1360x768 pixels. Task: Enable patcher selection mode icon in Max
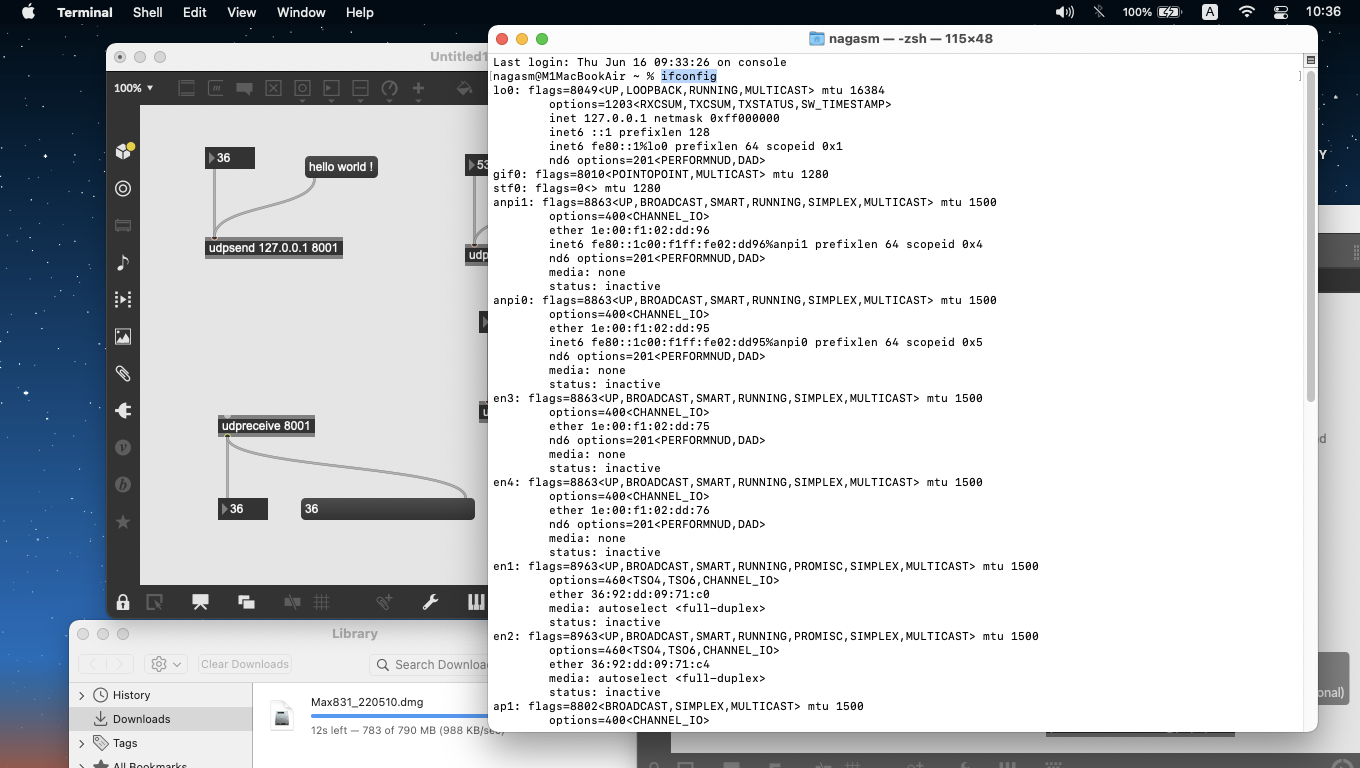point(155,602)
